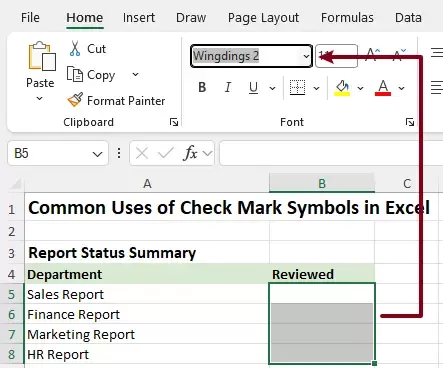Apply yellow fill color bucket
The height and width of the screenshot is (368, 443).
click(342, 88)
